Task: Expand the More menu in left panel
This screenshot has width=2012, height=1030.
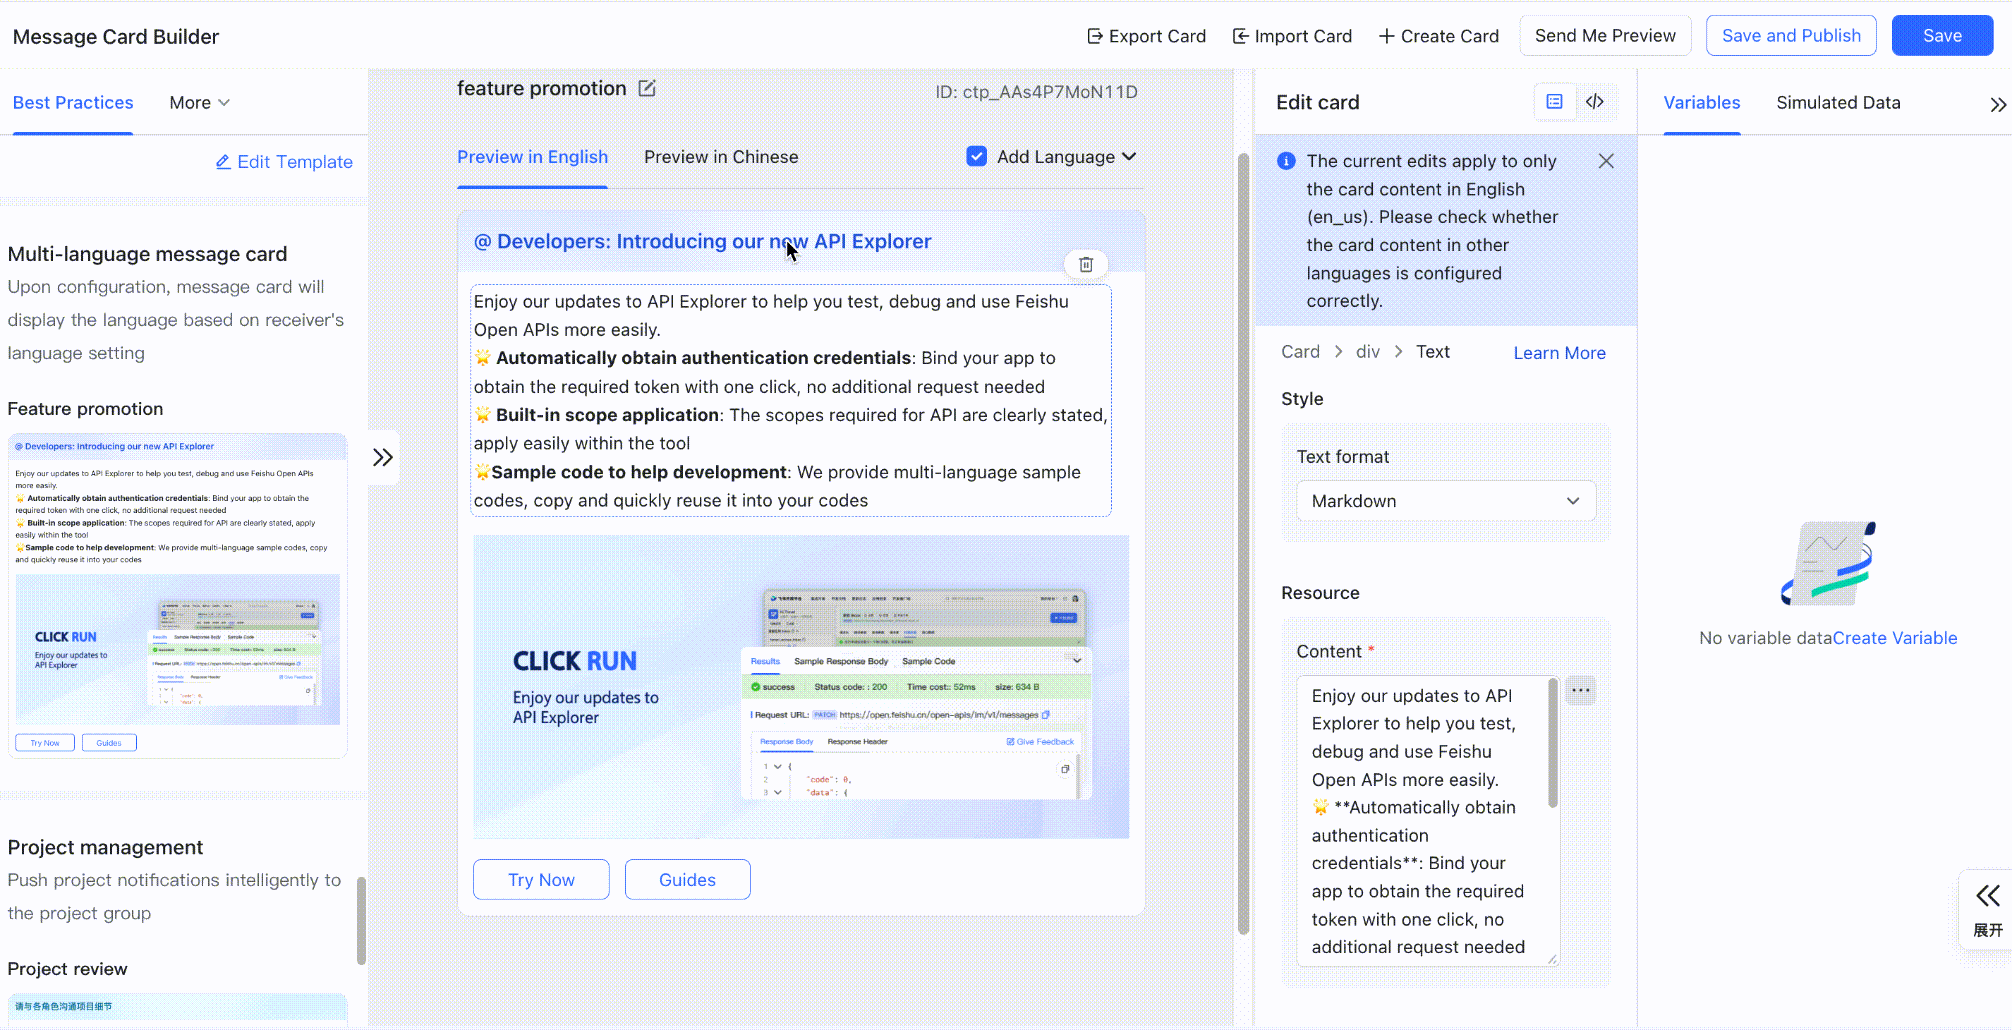Action: (199, 103)
